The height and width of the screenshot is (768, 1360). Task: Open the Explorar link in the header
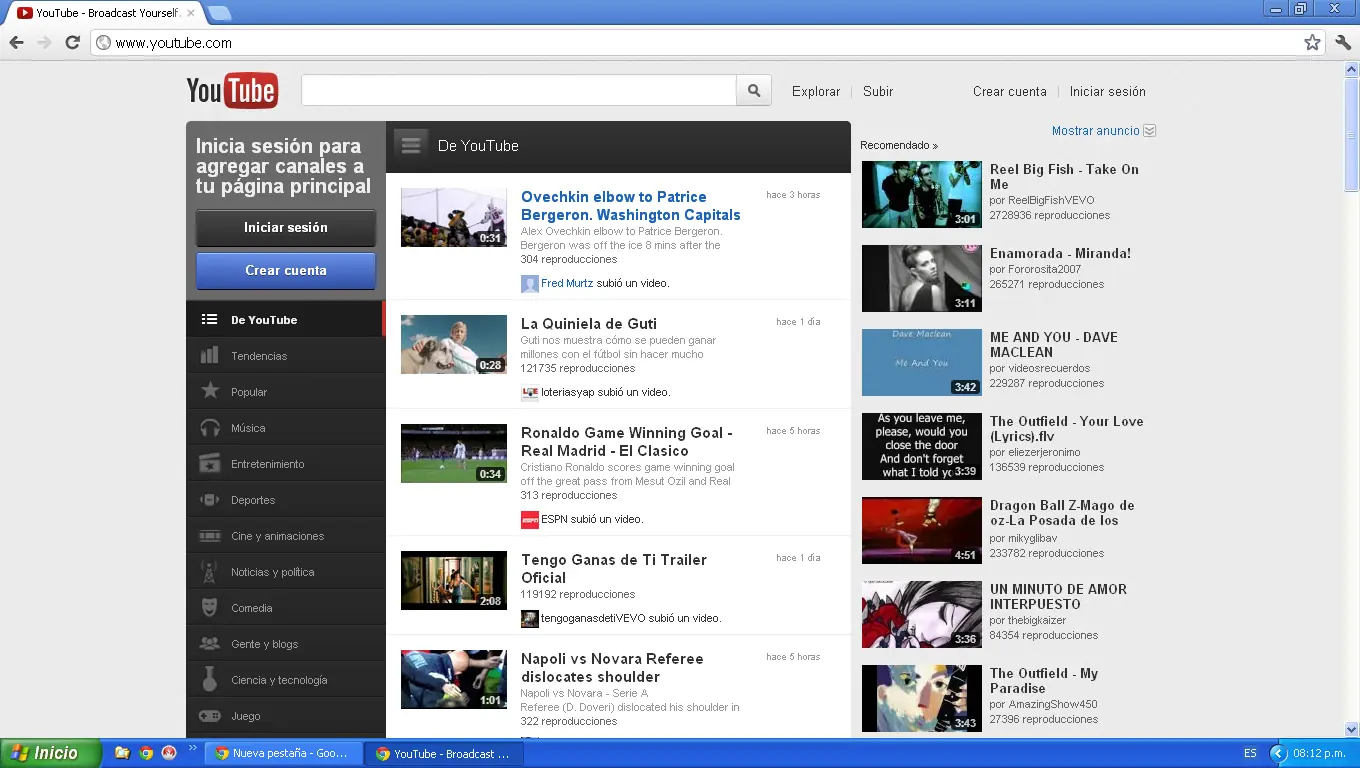point(816,91)
